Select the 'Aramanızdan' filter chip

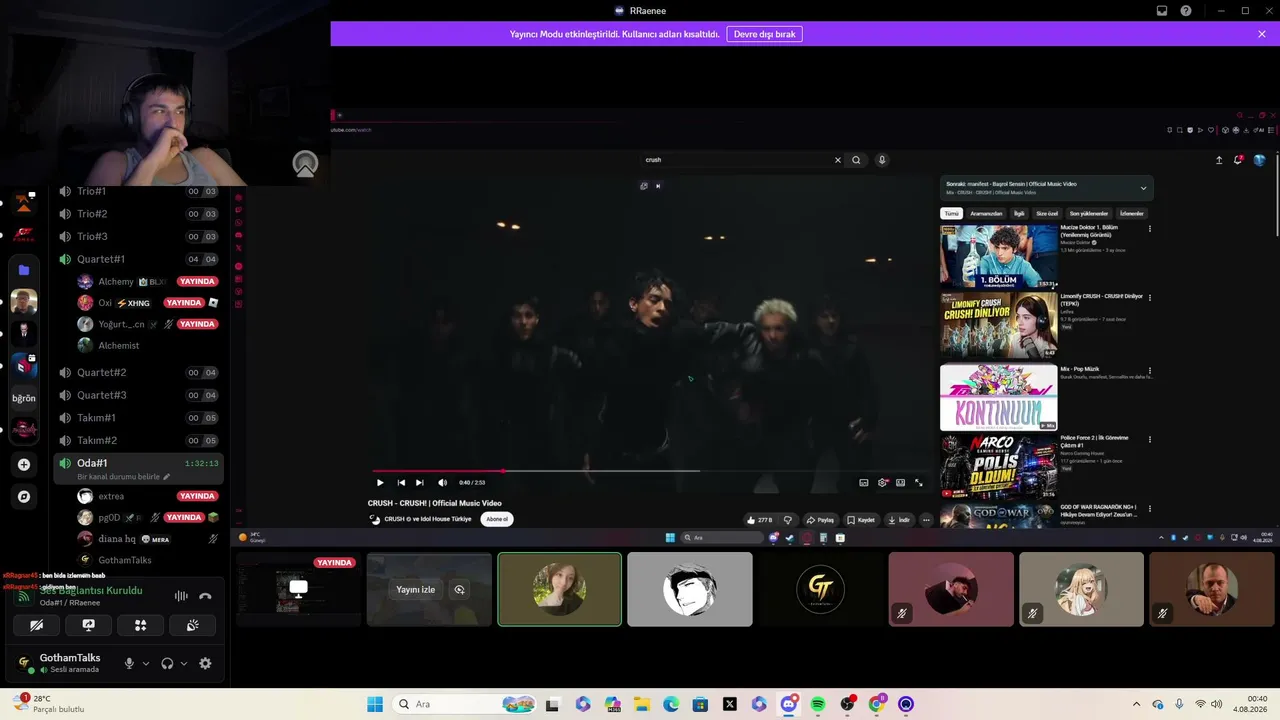[x=986, y=213]
